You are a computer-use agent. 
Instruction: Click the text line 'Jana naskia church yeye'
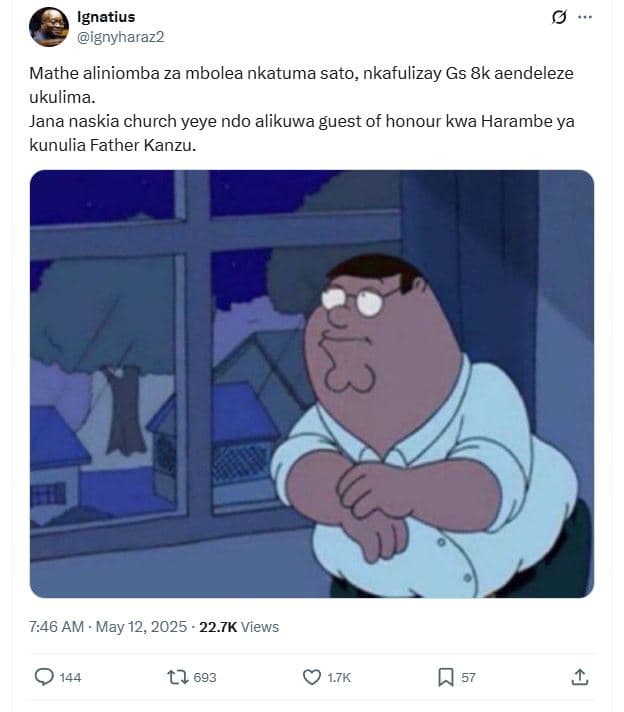click(x=302, y=121)
